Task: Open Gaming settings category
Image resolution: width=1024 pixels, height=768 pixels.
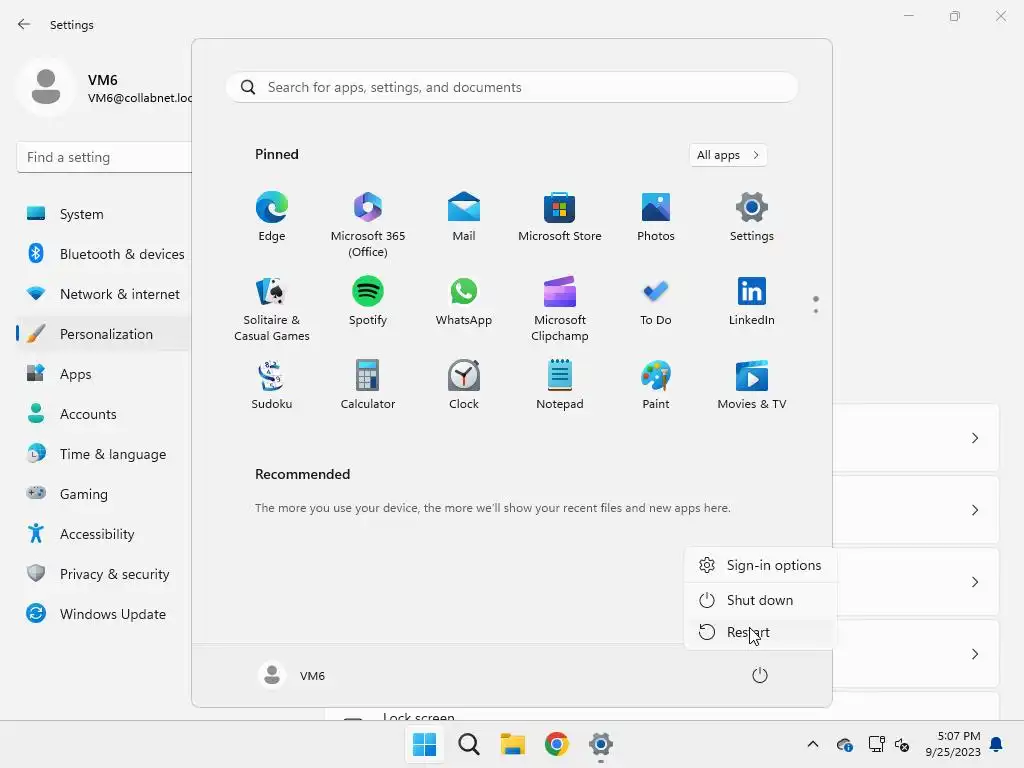Action: click(104, 494)
